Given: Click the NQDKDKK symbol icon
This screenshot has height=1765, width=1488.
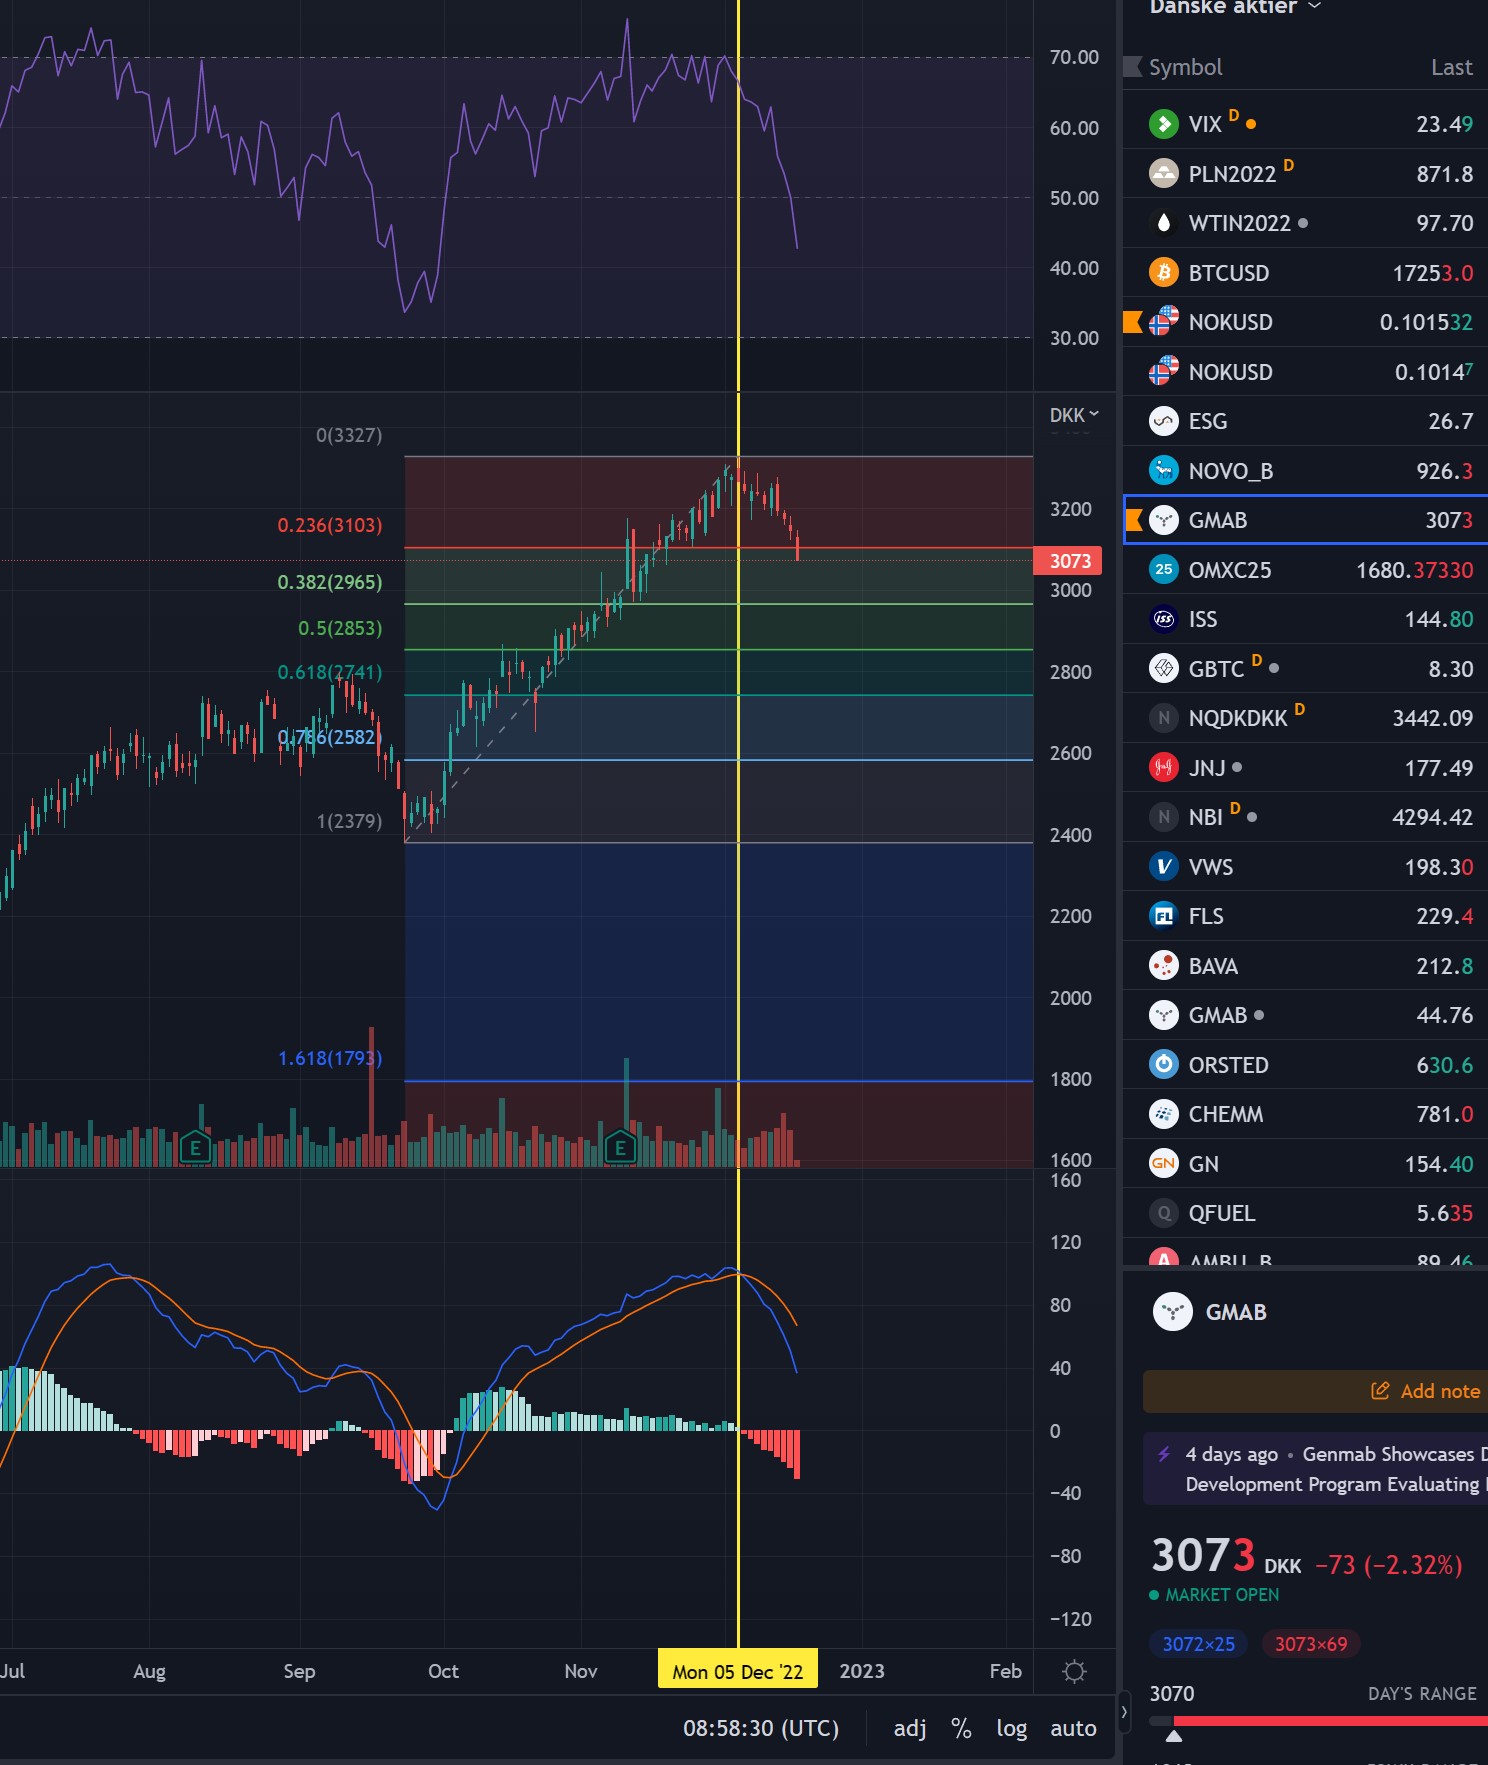Looking at the screenshot, I should [1163, 718].
